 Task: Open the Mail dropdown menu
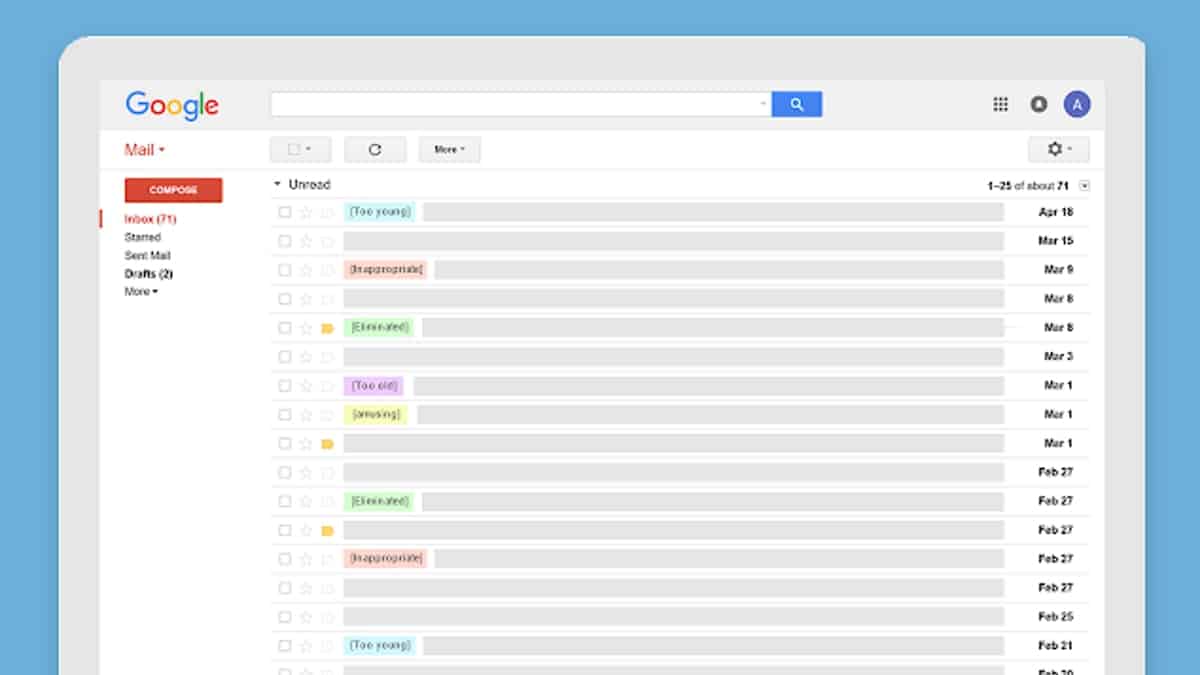[x=141, y=148]
